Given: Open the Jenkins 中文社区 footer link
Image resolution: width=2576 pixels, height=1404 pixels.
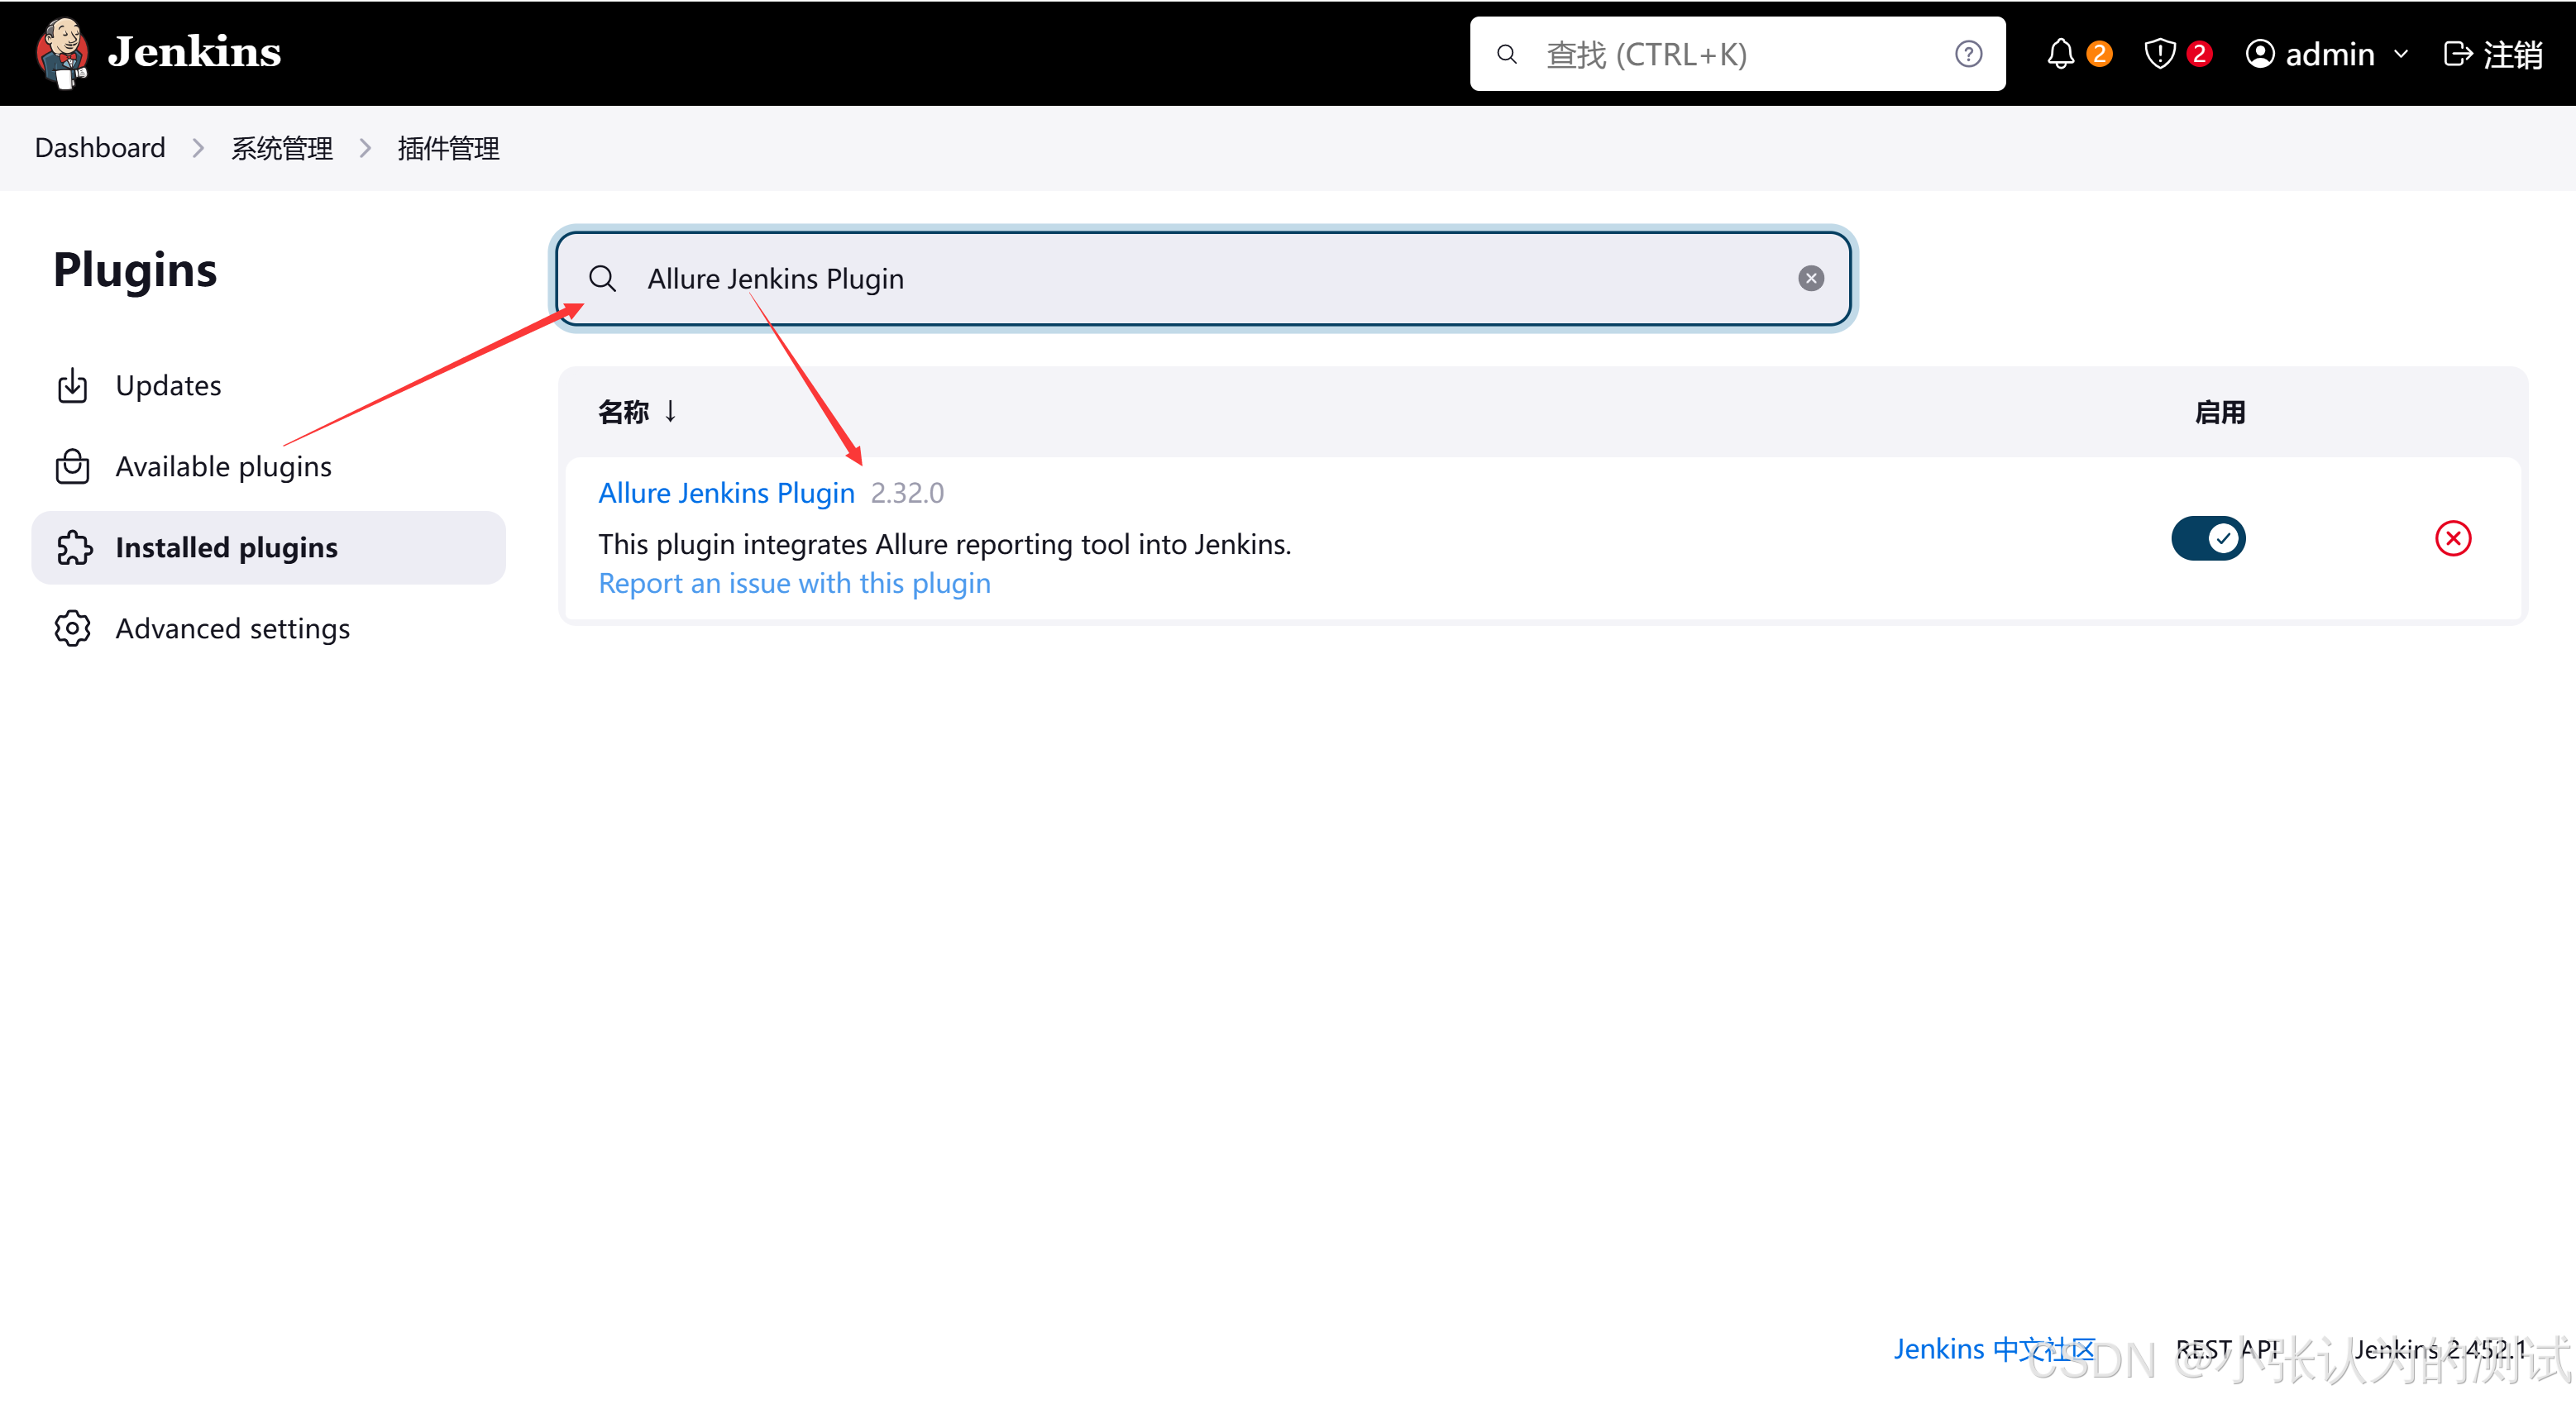Looking at the screenshot, I should [x=1994, y=1348].
